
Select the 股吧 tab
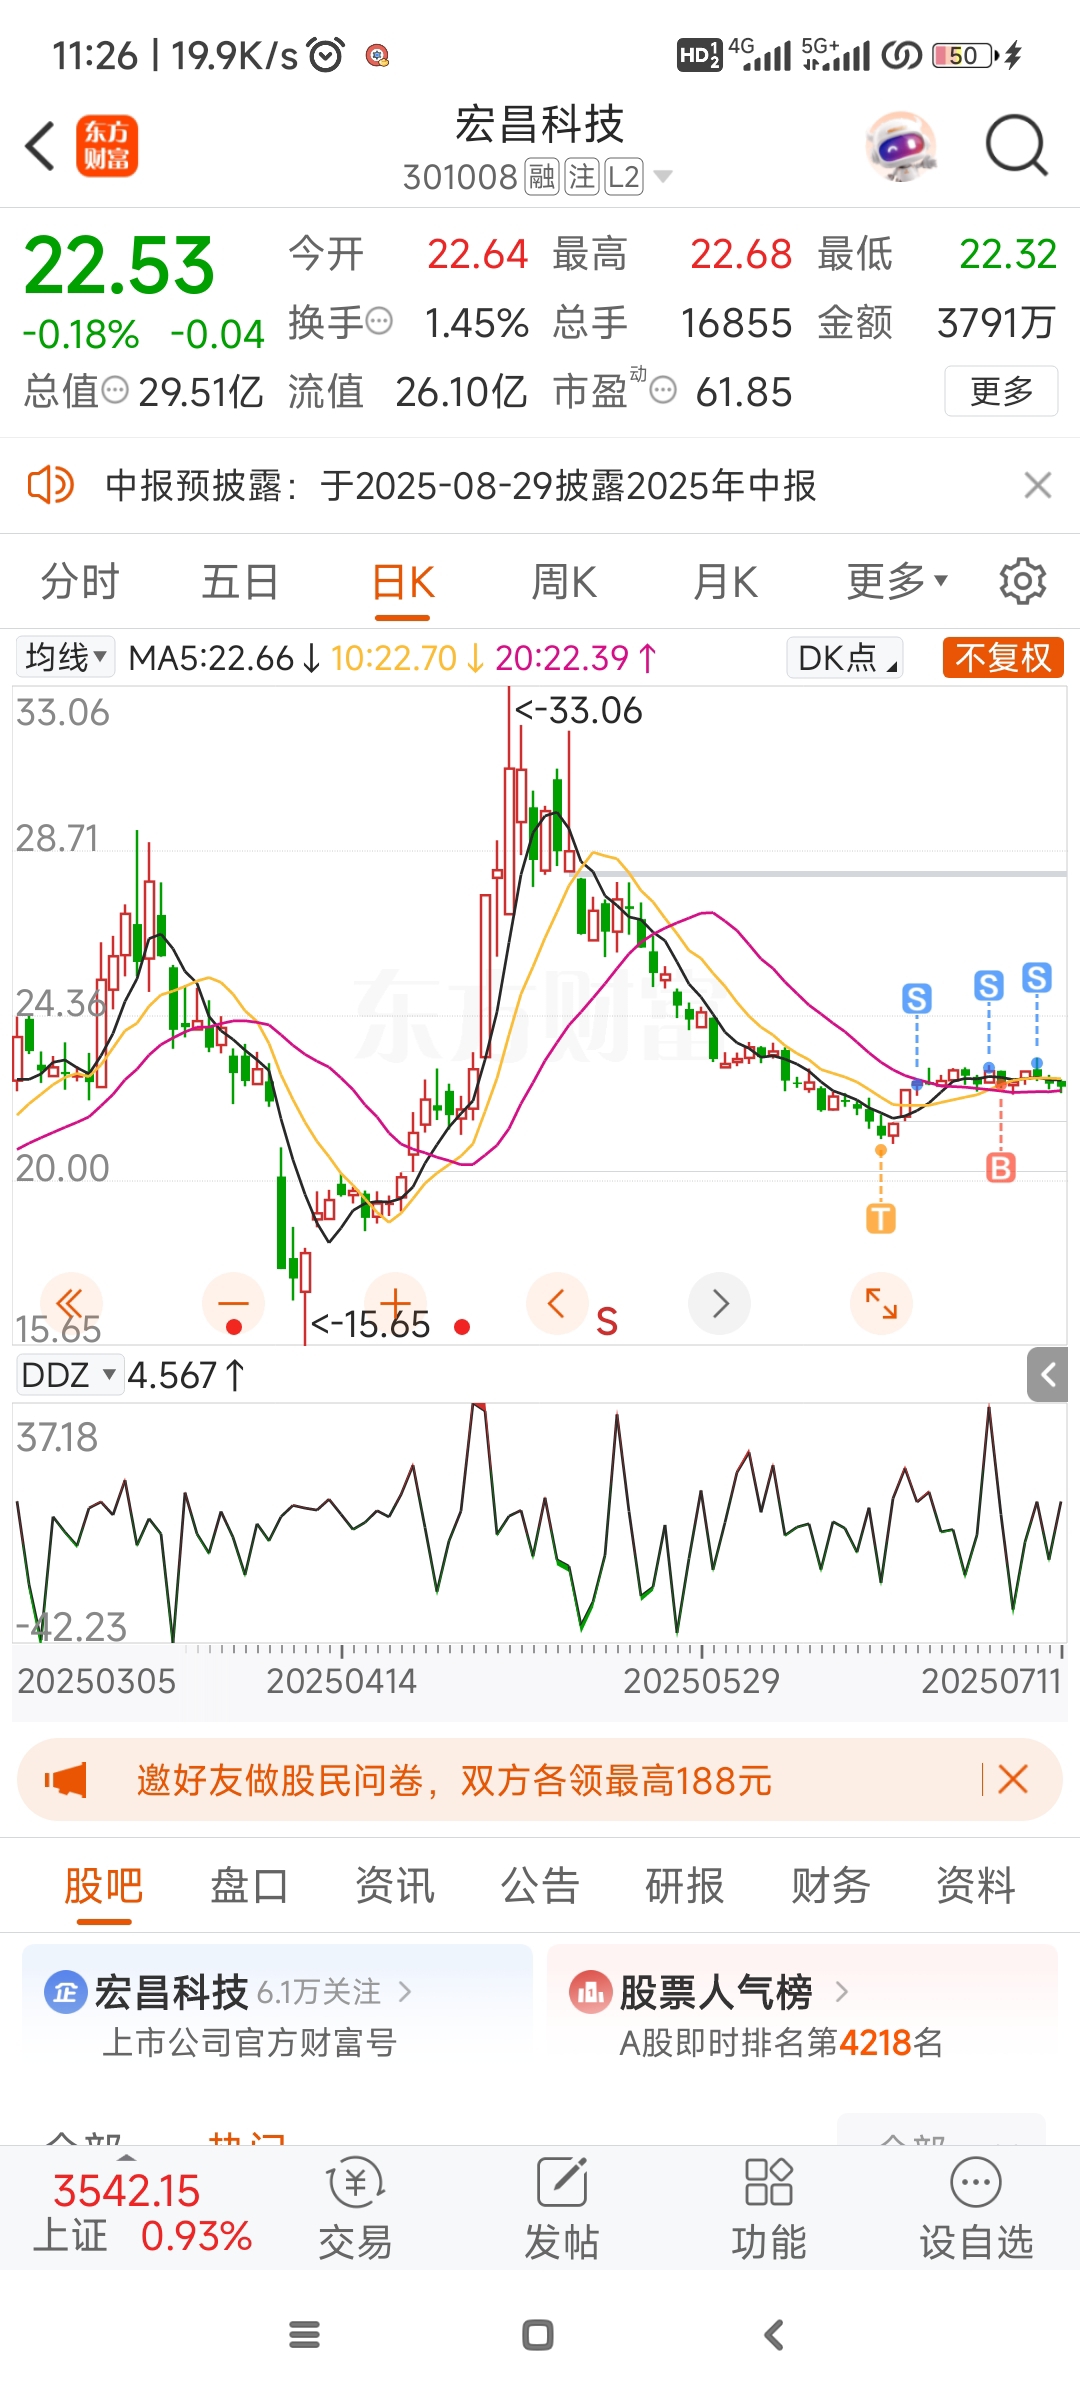104,1886
